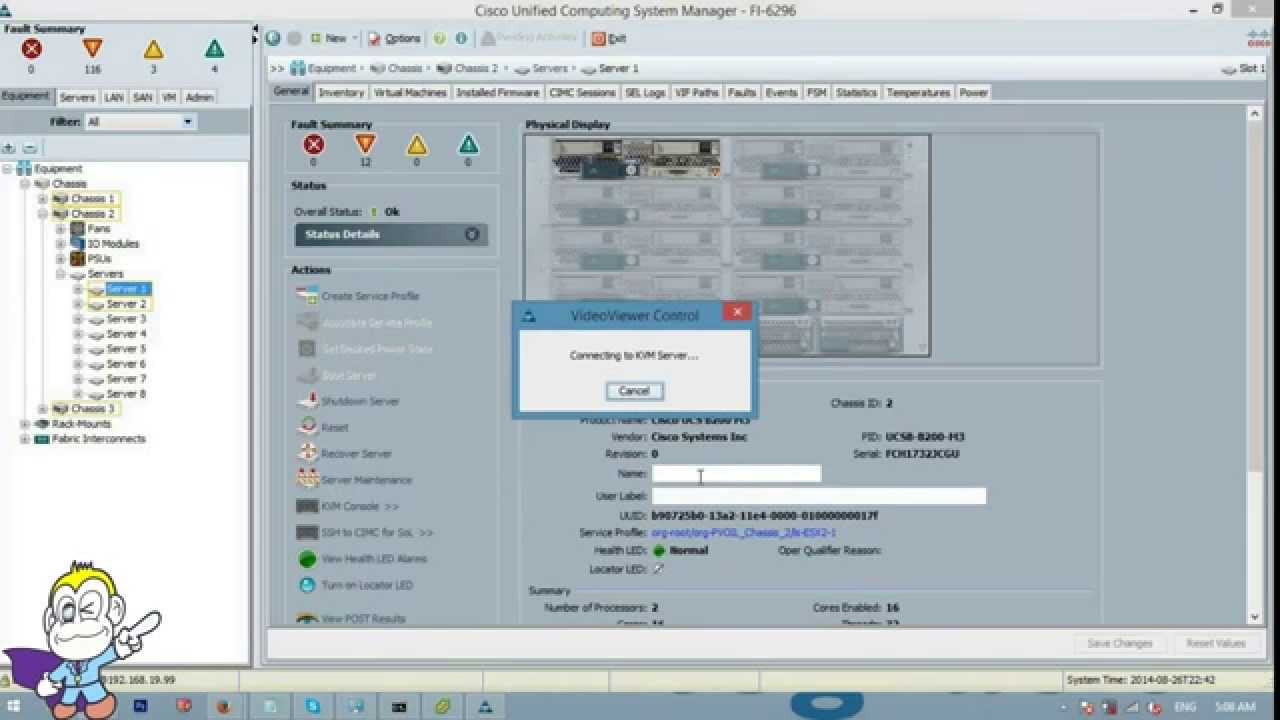Switch to the SAN navigation tab

(143, 97)
